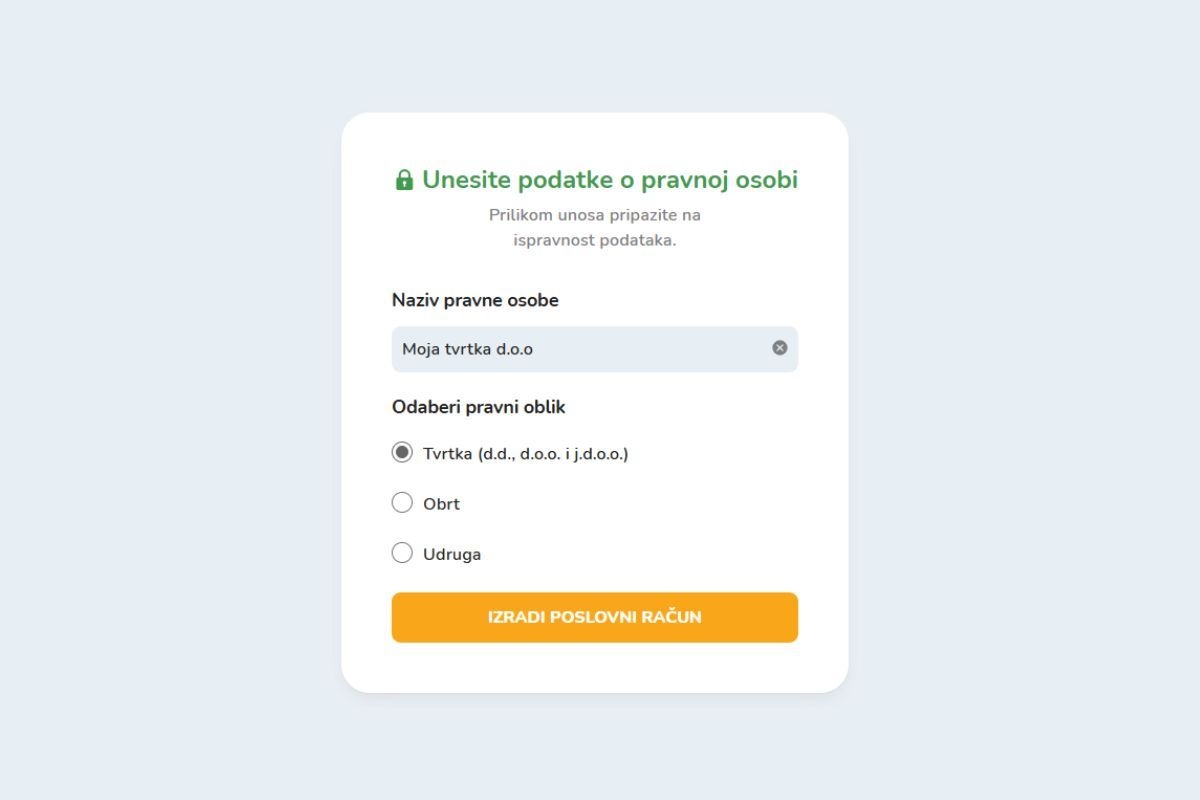
Task: Click the "Naziv pravne osobe" field label
Action: [475, 300]
